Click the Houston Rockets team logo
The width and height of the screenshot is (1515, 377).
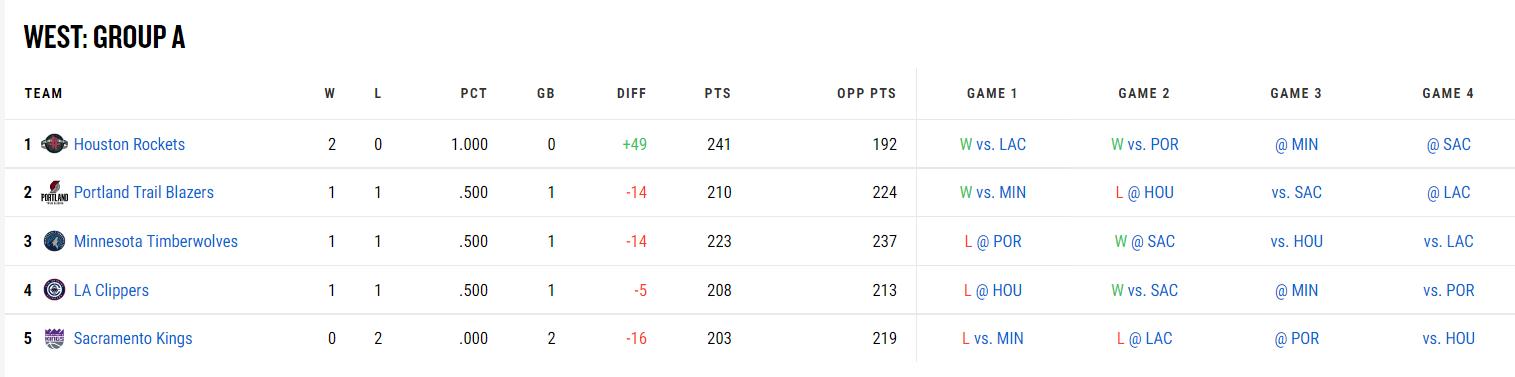(54, 144)
